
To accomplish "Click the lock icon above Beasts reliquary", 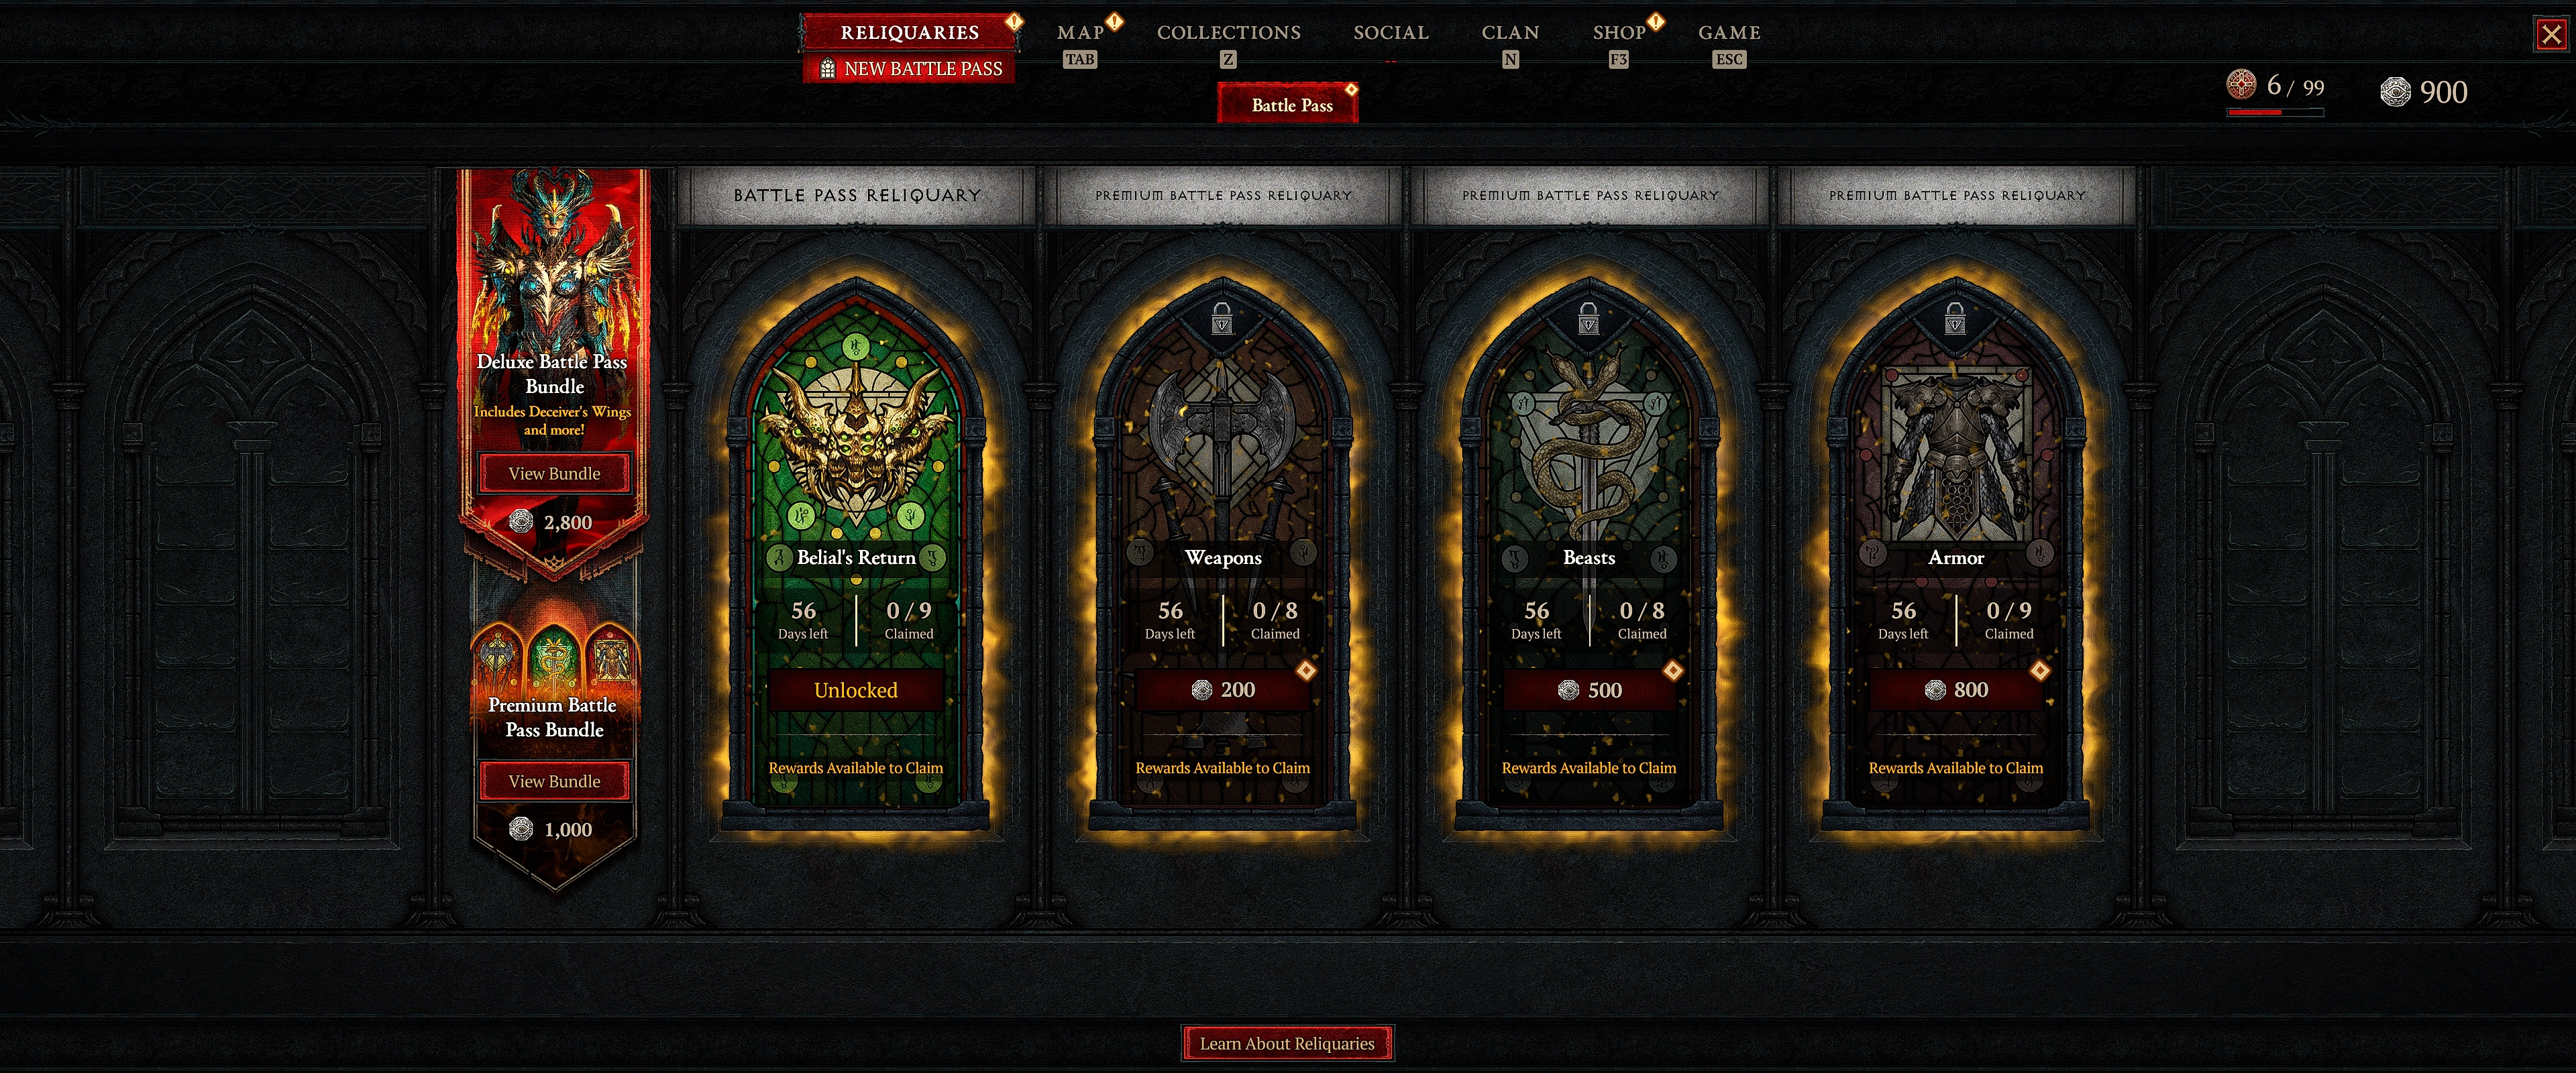I will point(1588,319).
